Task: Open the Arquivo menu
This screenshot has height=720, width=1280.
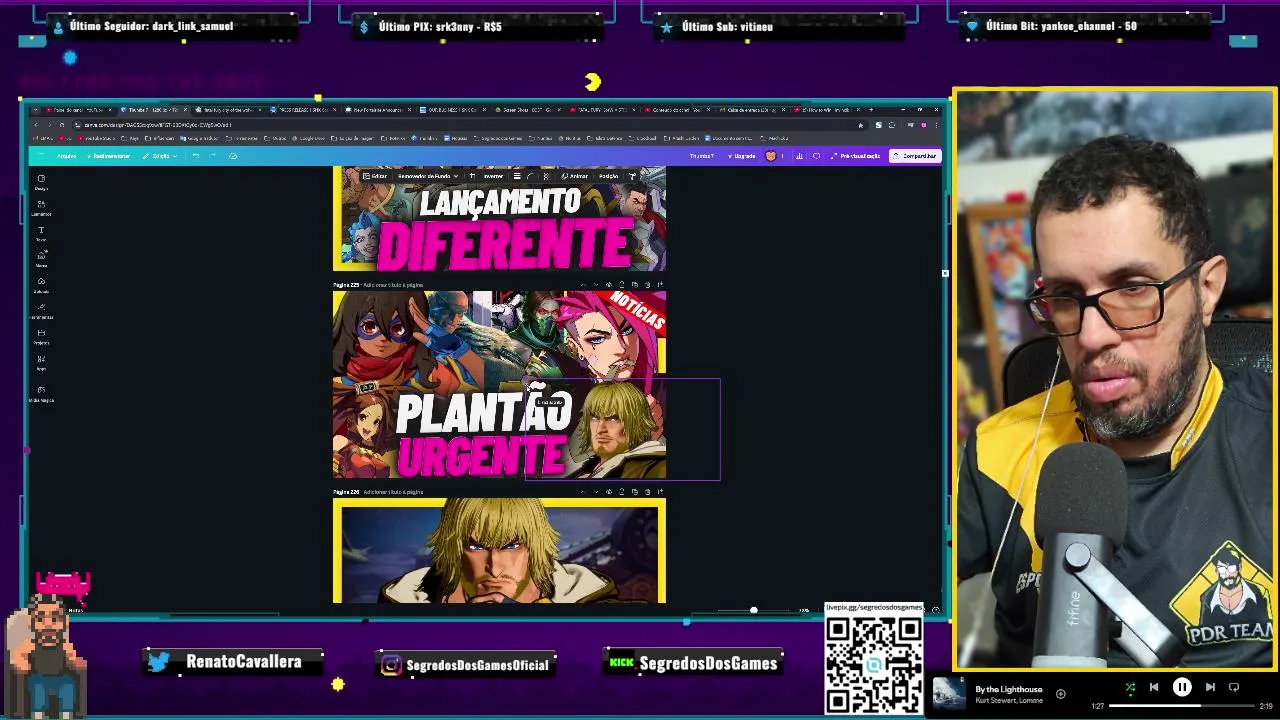Action: [66, 156]
